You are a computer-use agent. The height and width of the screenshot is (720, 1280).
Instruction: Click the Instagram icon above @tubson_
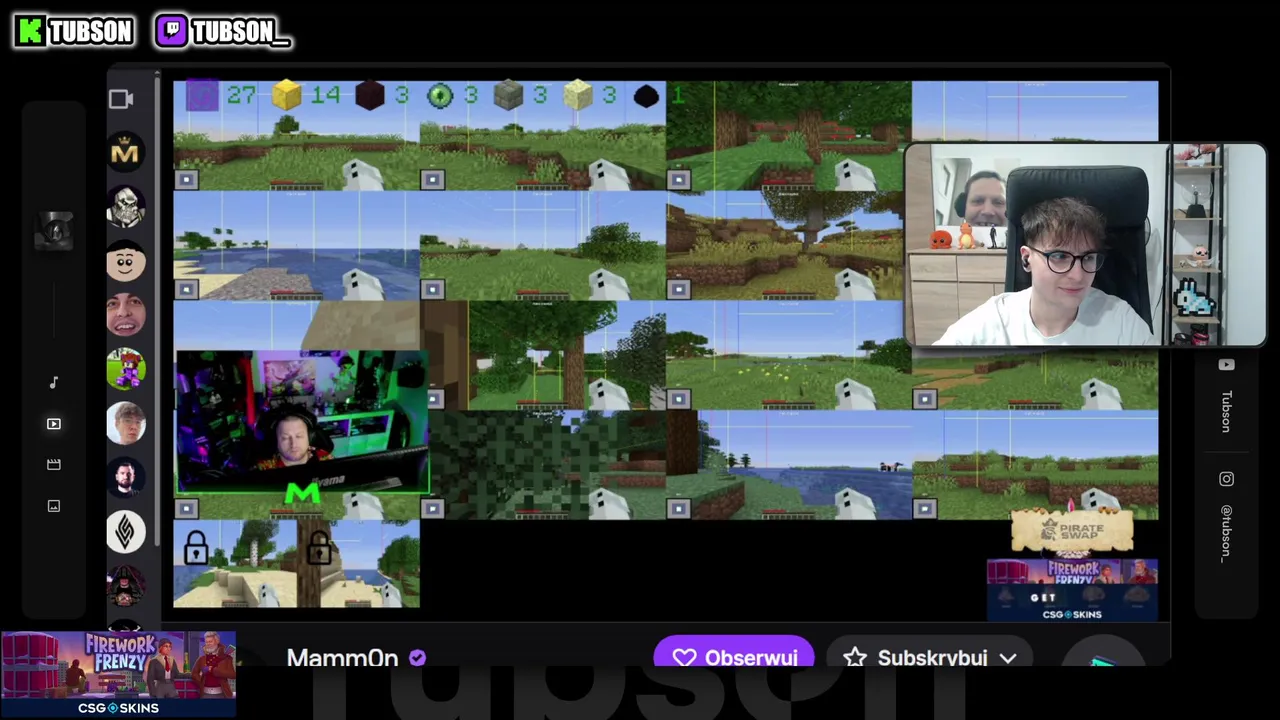(x=1226, y=479)
